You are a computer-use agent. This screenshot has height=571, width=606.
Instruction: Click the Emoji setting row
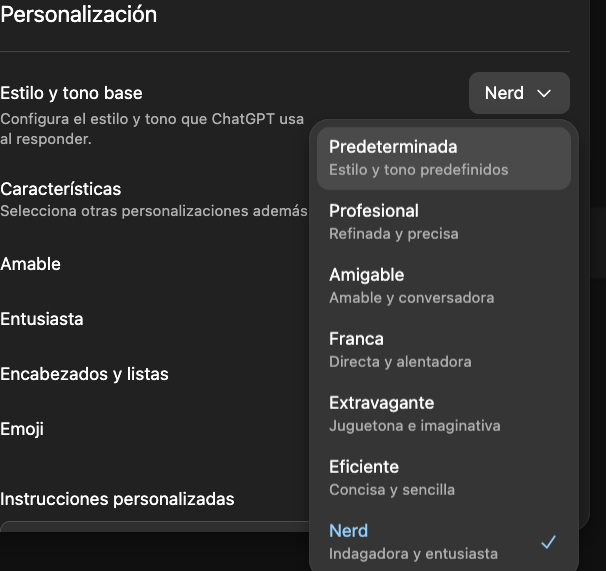click(x=22, y=429)
